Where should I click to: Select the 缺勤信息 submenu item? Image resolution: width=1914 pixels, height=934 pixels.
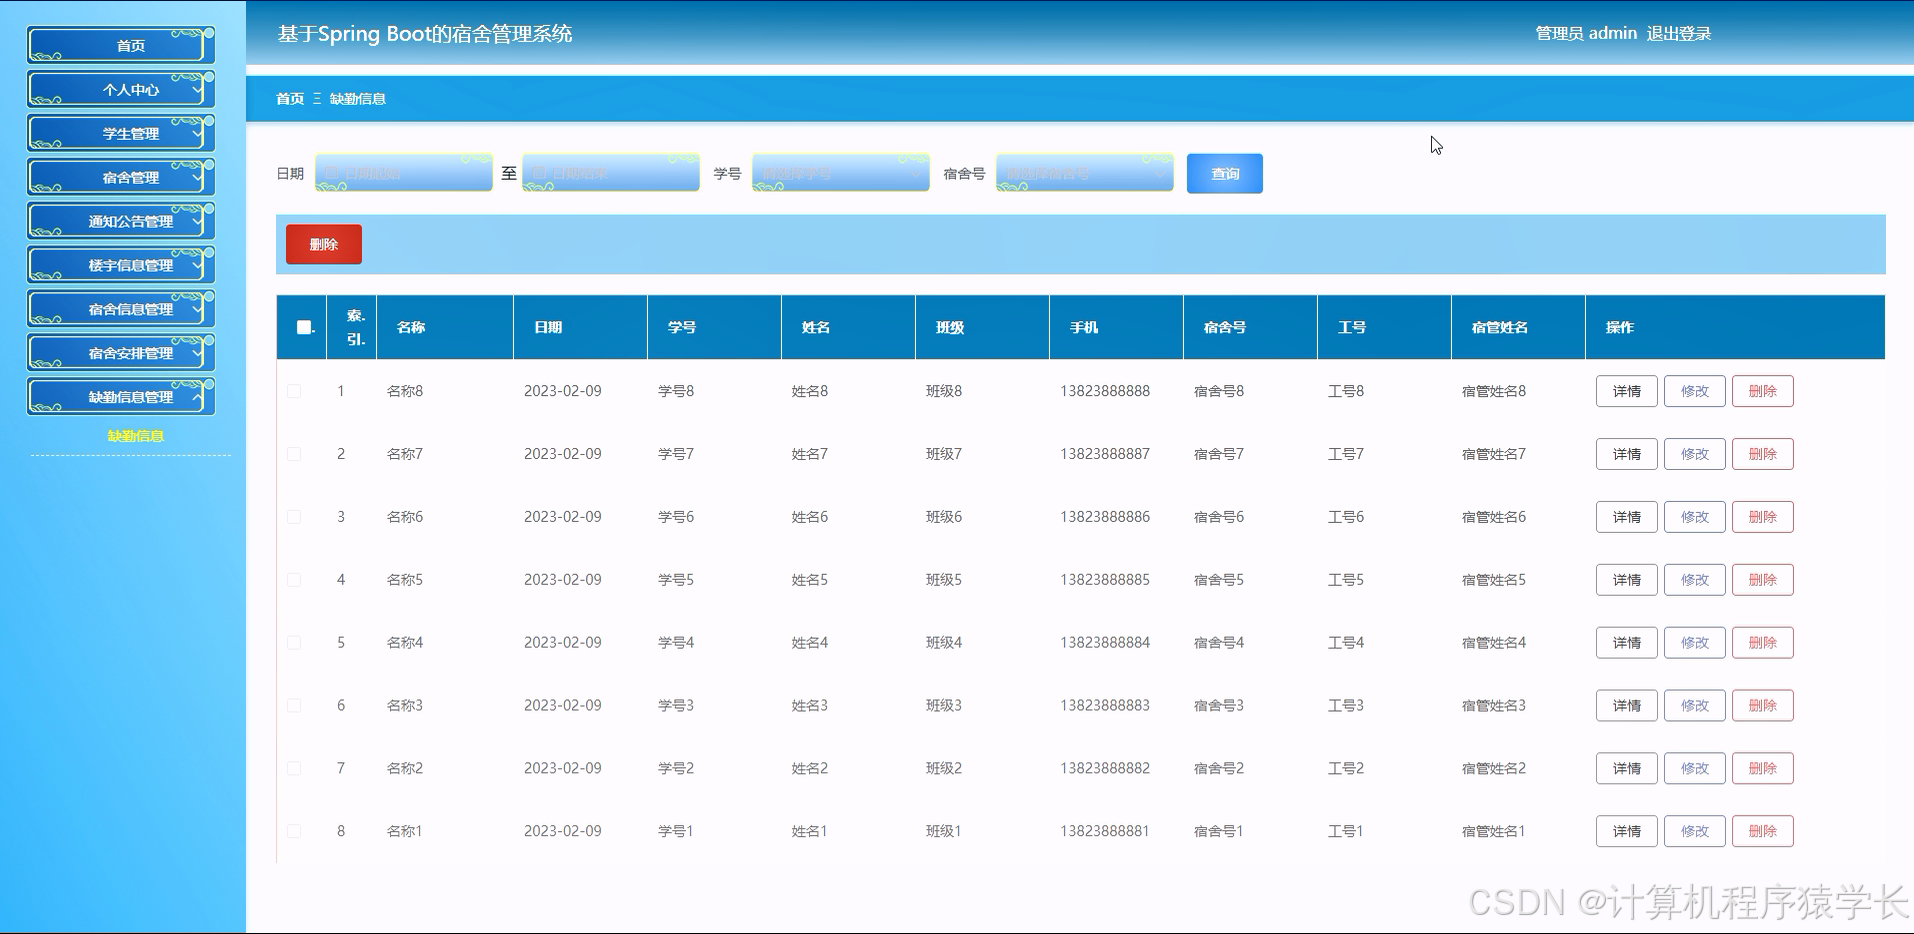coord(135,436)
